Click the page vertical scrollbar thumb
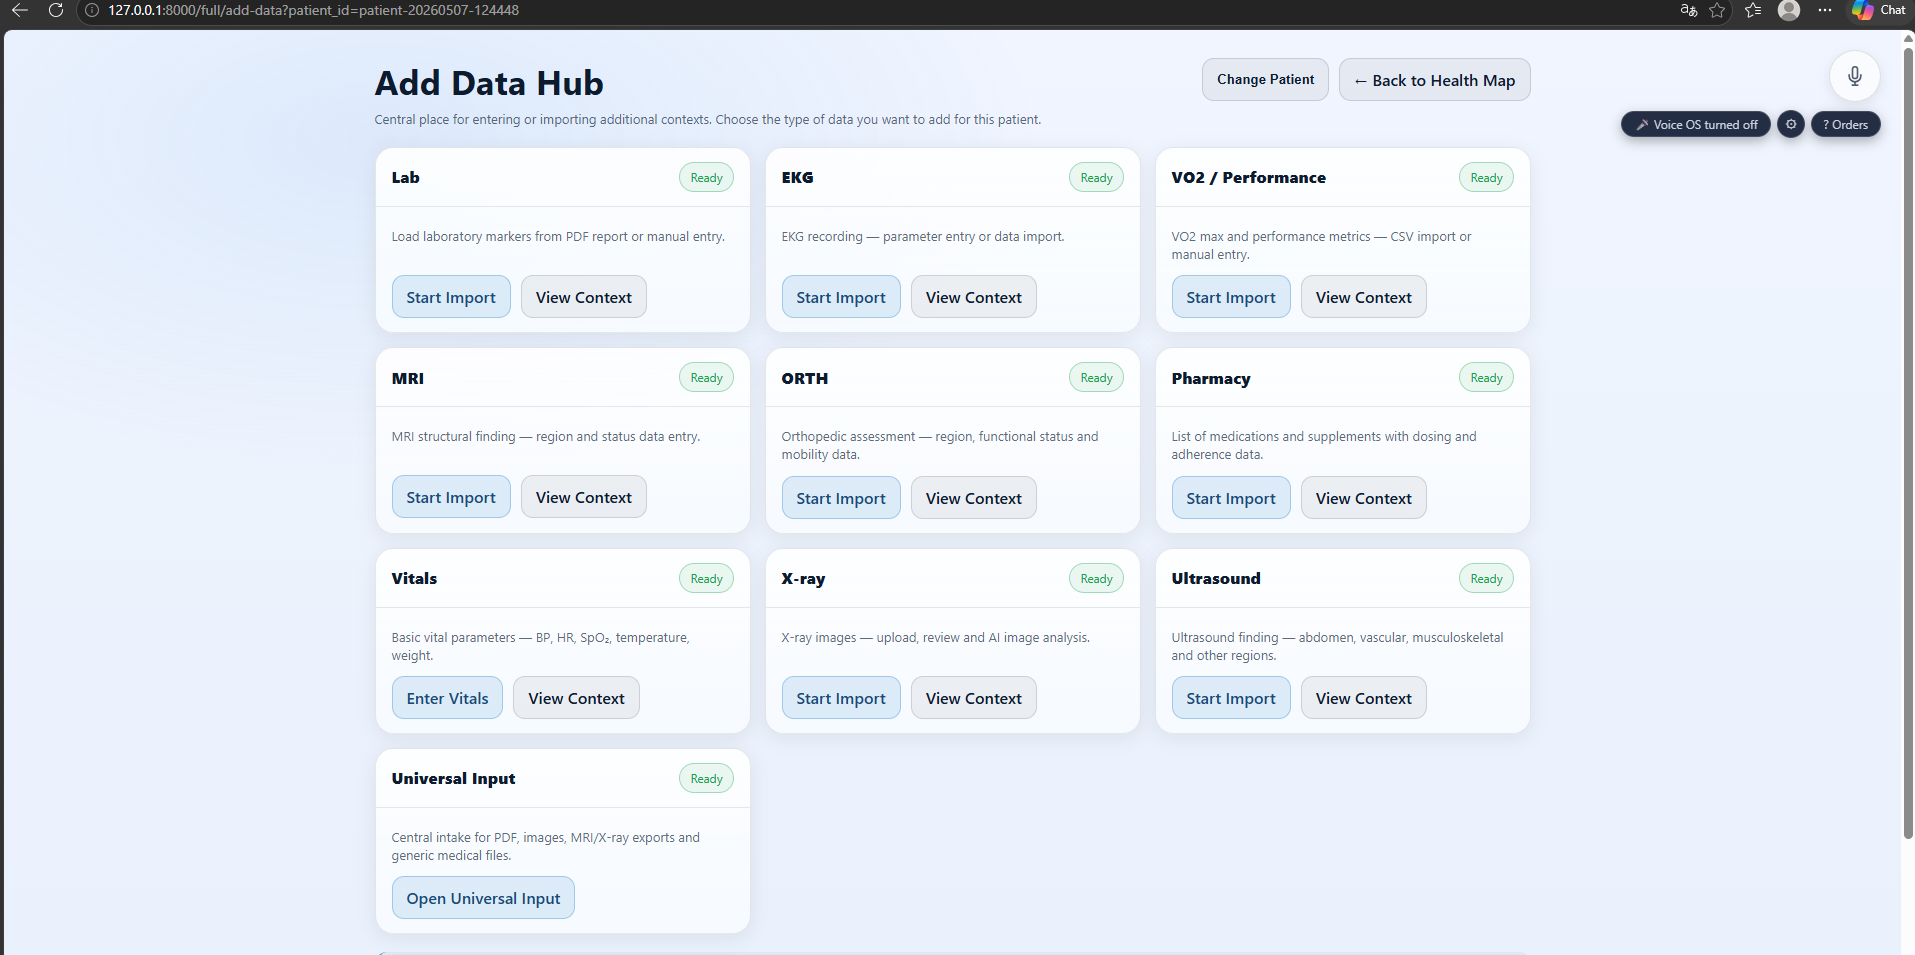The height and width of the screenshot is (955, 1915). [1908, 442]
